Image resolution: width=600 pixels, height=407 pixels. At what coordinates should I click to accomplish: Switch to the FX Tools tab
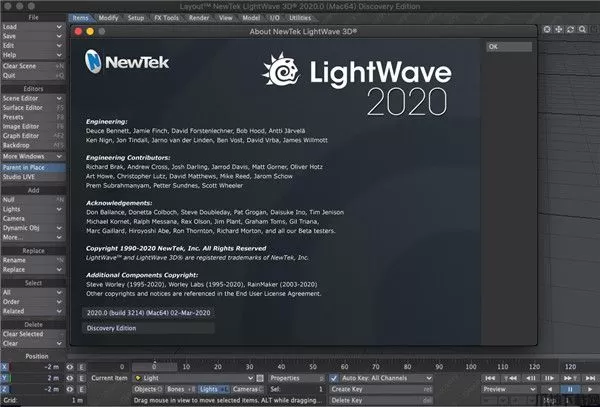point(166,18)
